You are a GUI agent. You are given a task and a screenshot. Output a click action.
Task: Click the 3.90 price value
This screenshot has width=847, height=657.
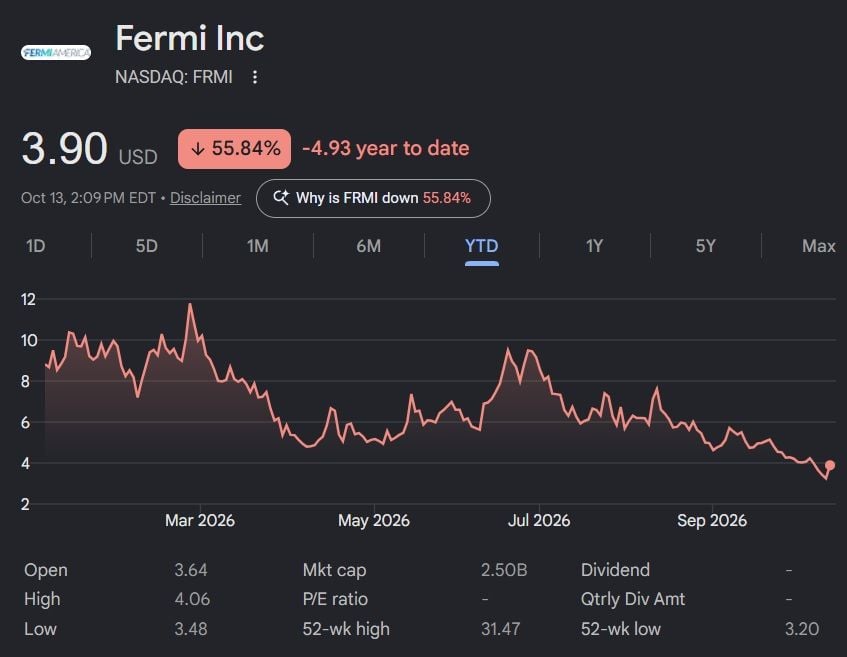[64, 148]
